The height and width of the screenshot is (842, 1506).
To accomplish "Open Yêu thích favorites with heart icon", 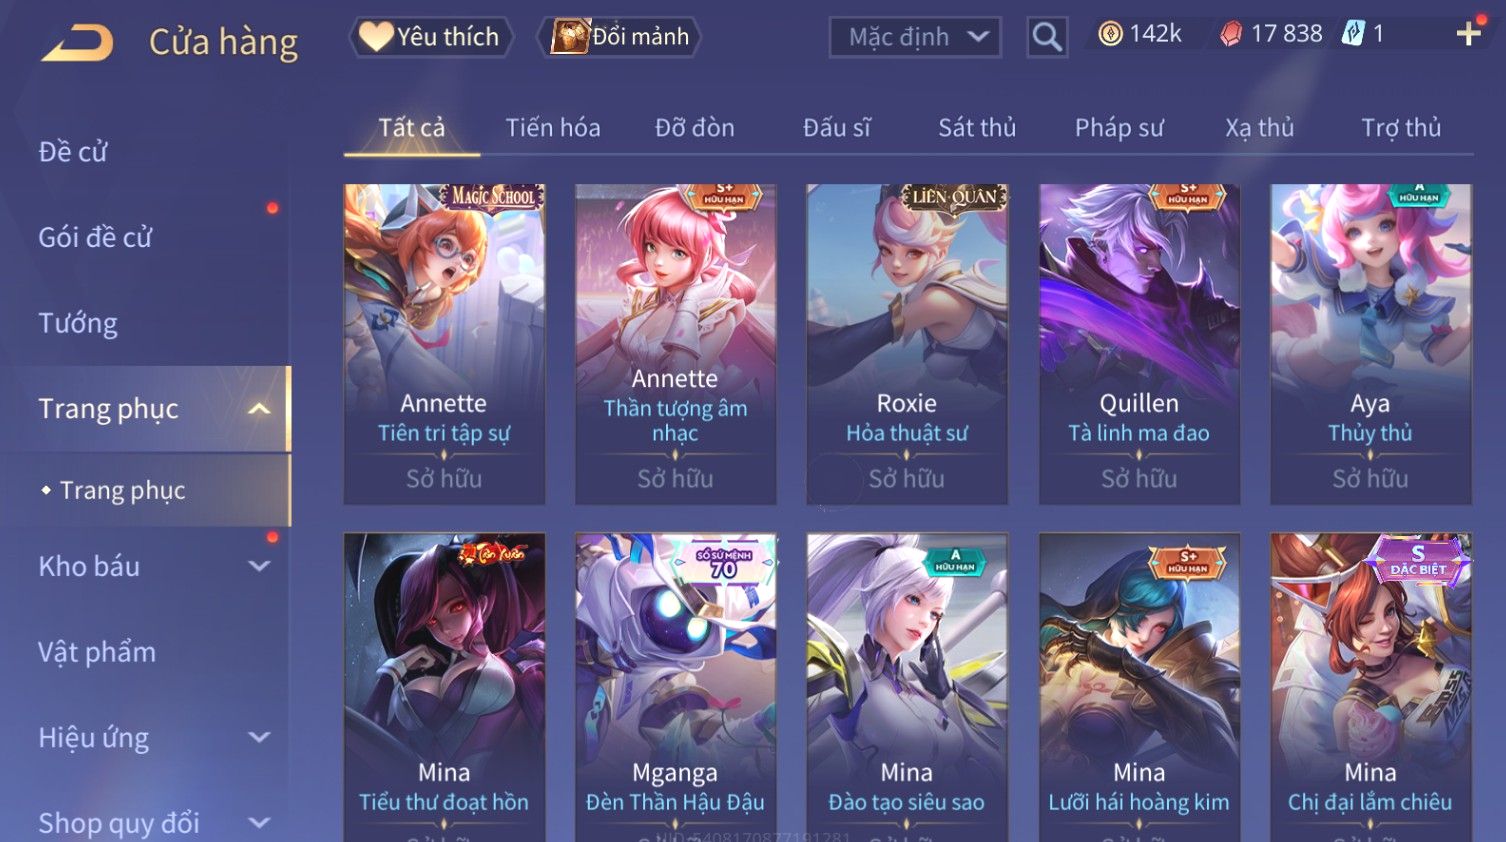I will (x=430, y=37).
